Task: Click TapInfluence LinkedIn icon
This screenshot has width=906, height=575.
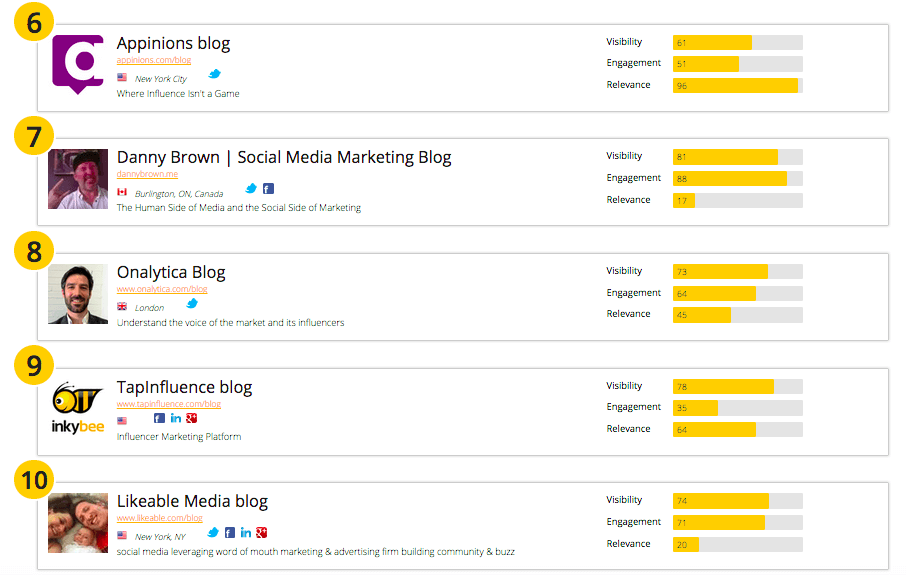Action: tap(176, 418)
